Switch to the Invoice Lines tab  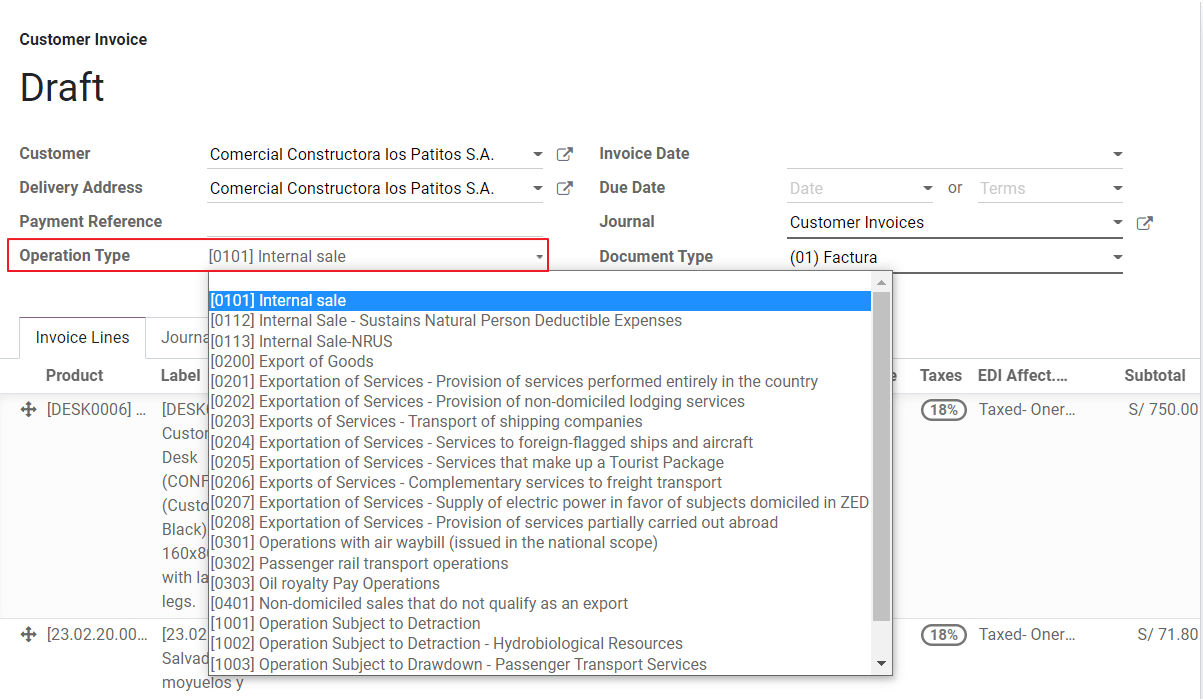tap(81, 337)
